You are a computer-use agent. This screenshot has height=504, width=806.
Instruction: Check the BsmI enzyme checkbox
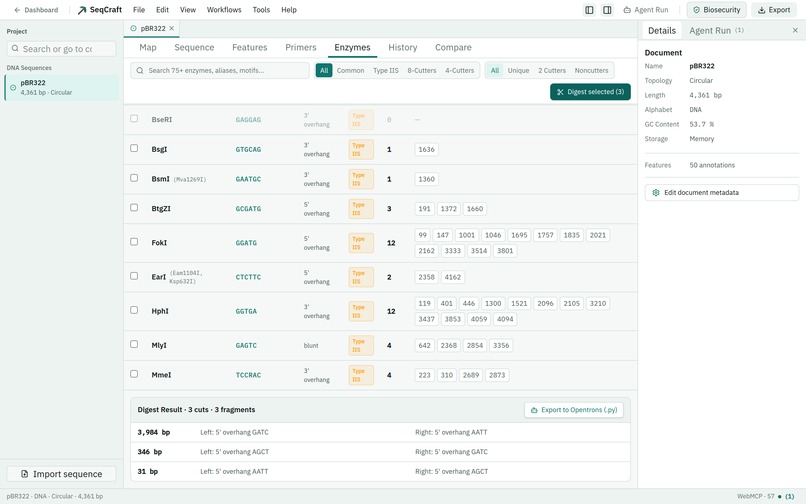(x=134, y=178)
